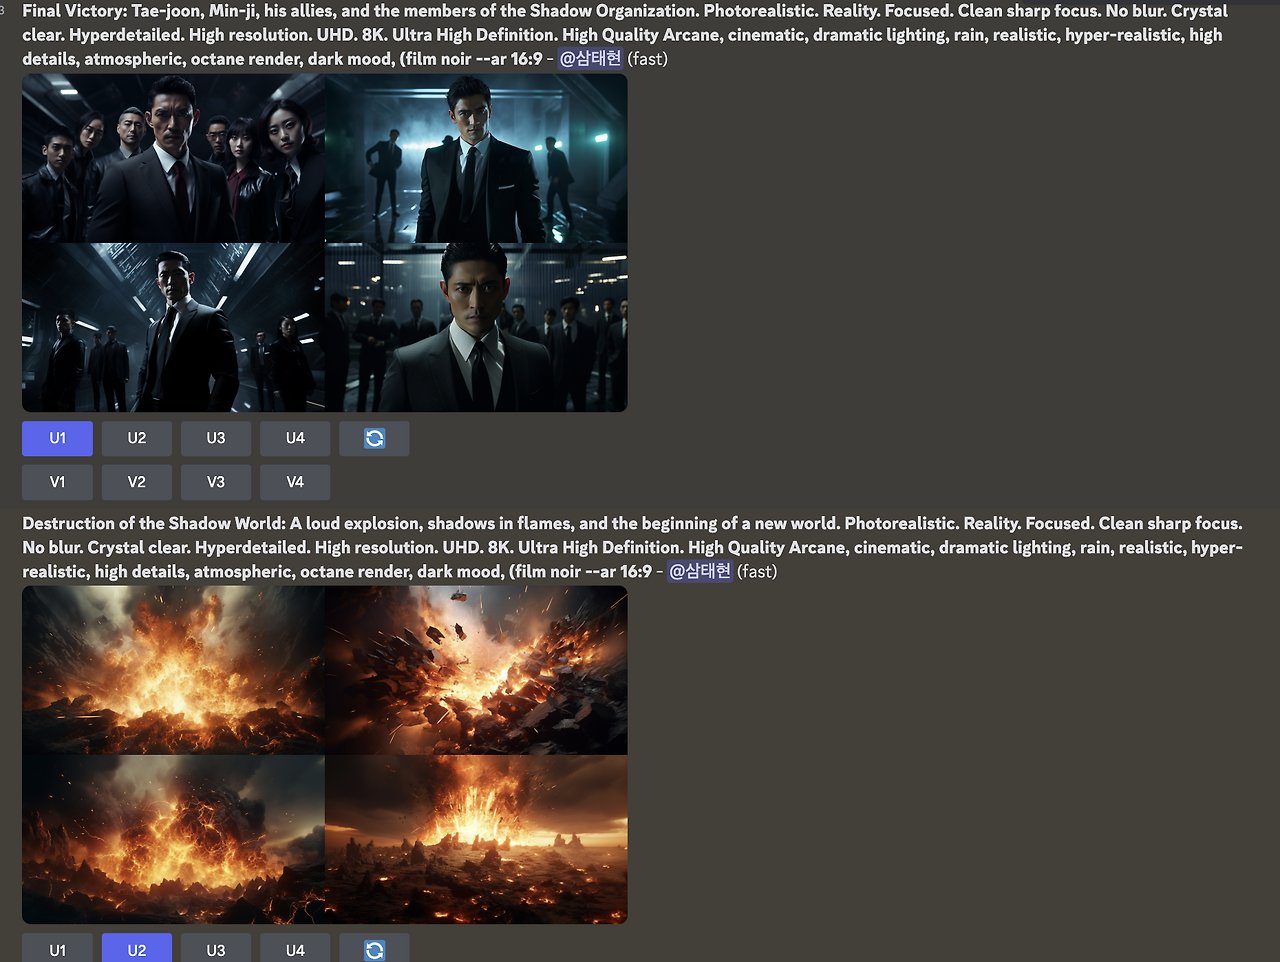Viewport: 1280px width, 962px height.
Task: Click the re-roll icon under the Destruction grid
Action: pos(374,949)
